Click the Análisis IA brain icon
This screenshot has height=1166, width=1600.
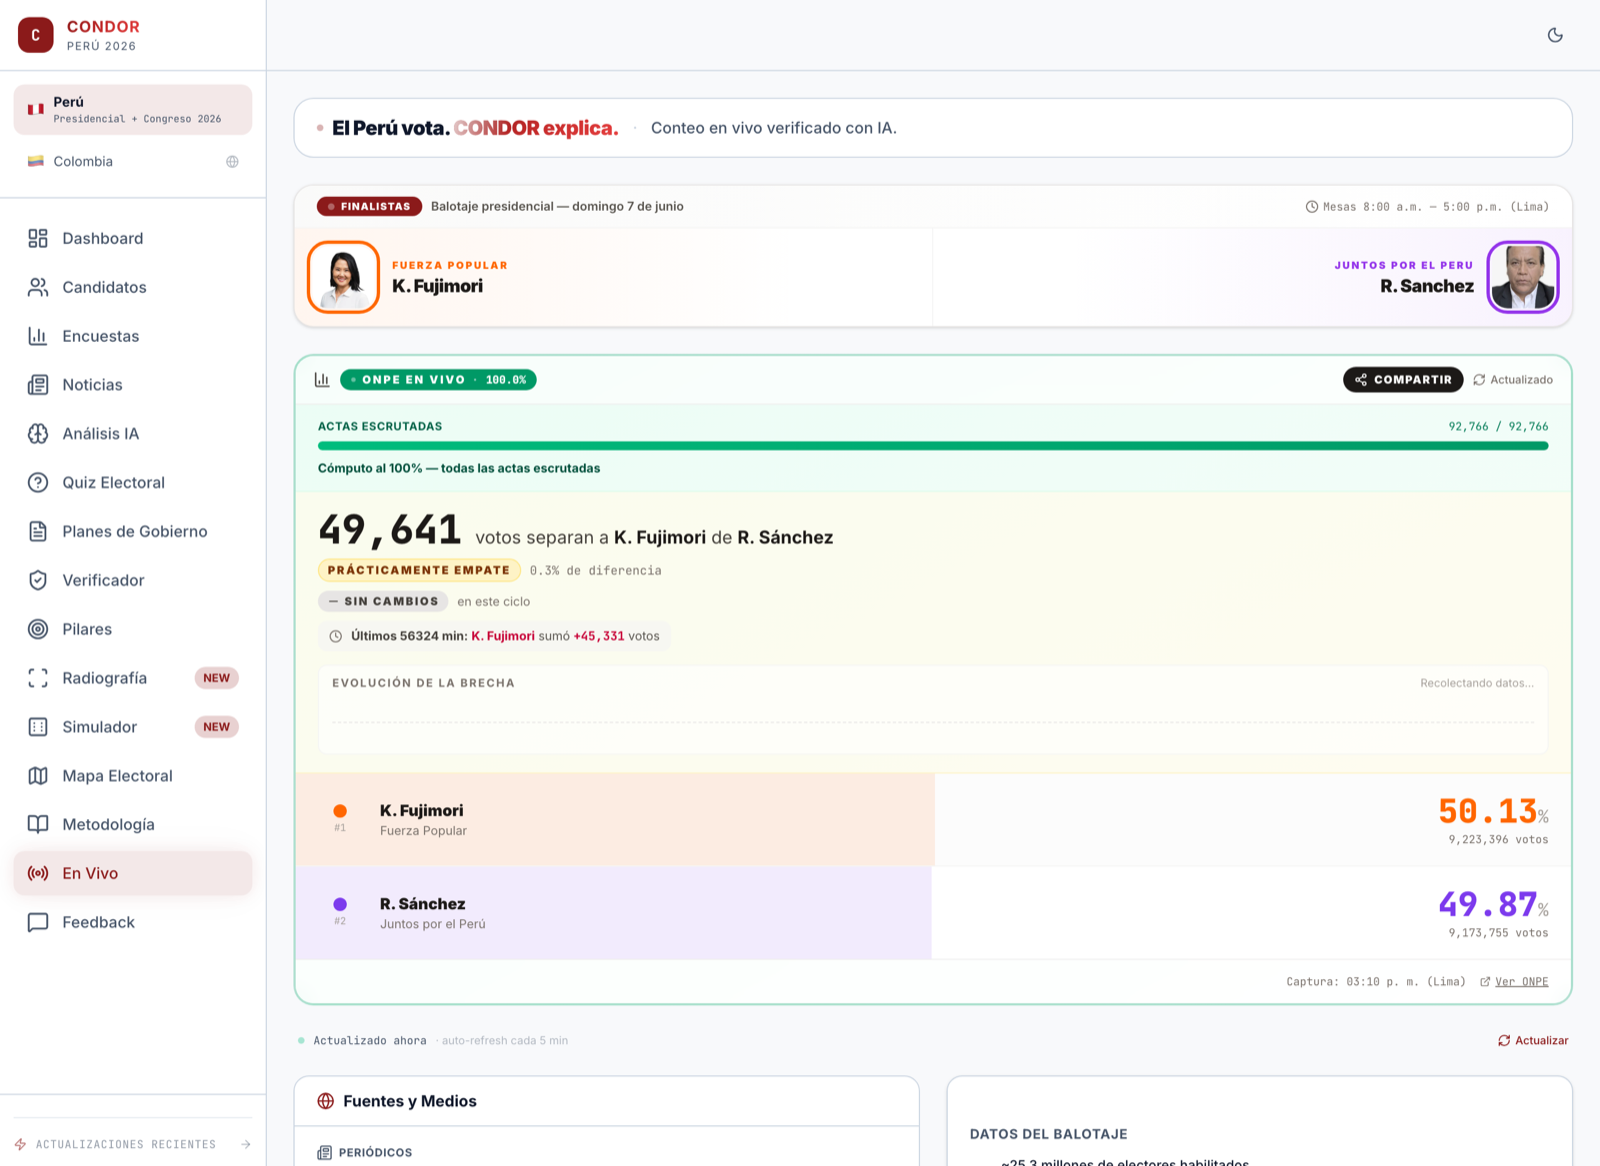point(38,434)
